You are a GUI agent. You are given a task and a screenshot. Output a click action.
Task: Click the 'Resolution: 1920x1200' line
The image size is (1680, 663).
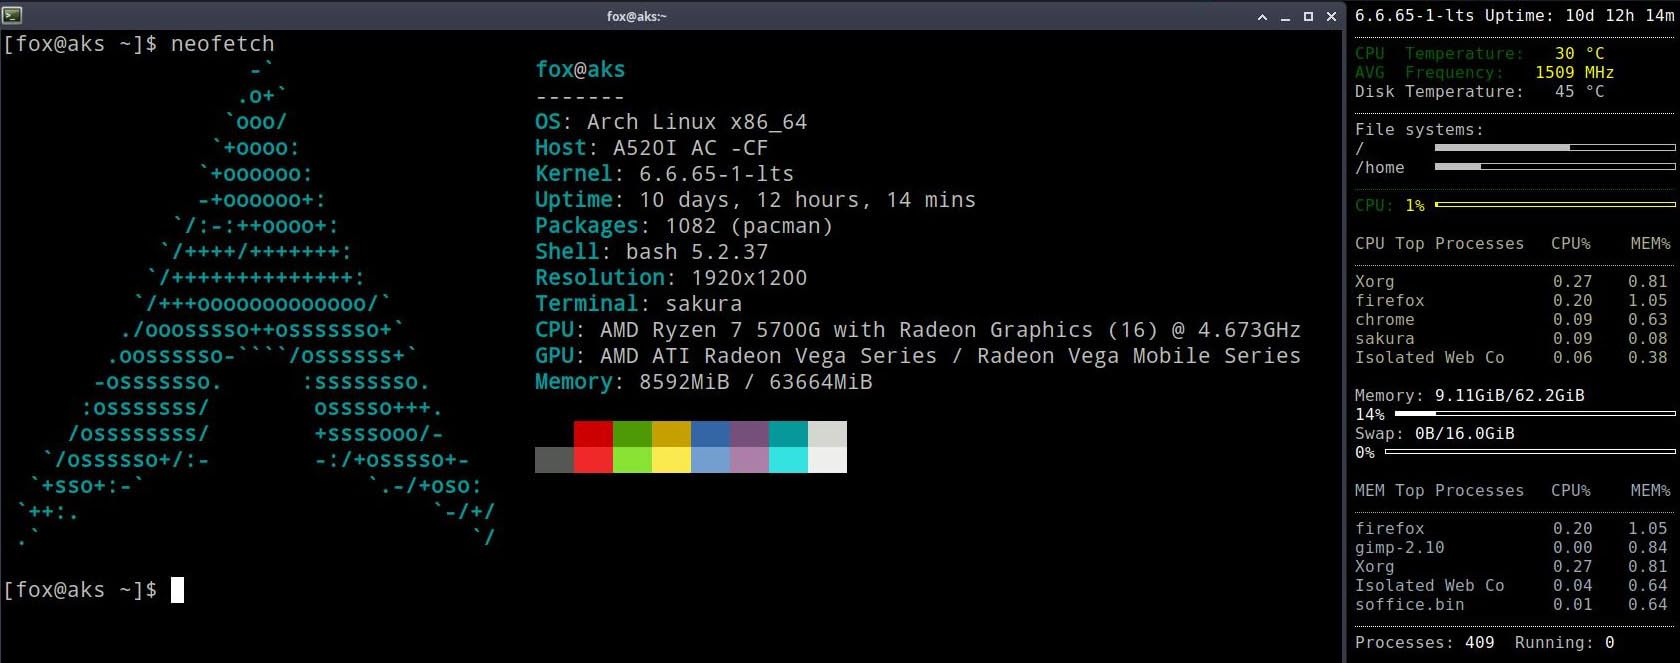pyautogui.click(x=671, y=278)
